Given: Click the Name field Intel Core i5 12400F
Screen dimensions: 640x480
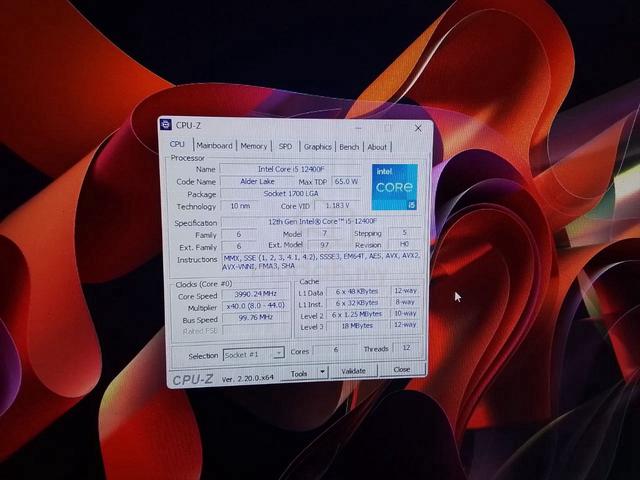Looking at the screenshot, I should click(x=291, y=169).
